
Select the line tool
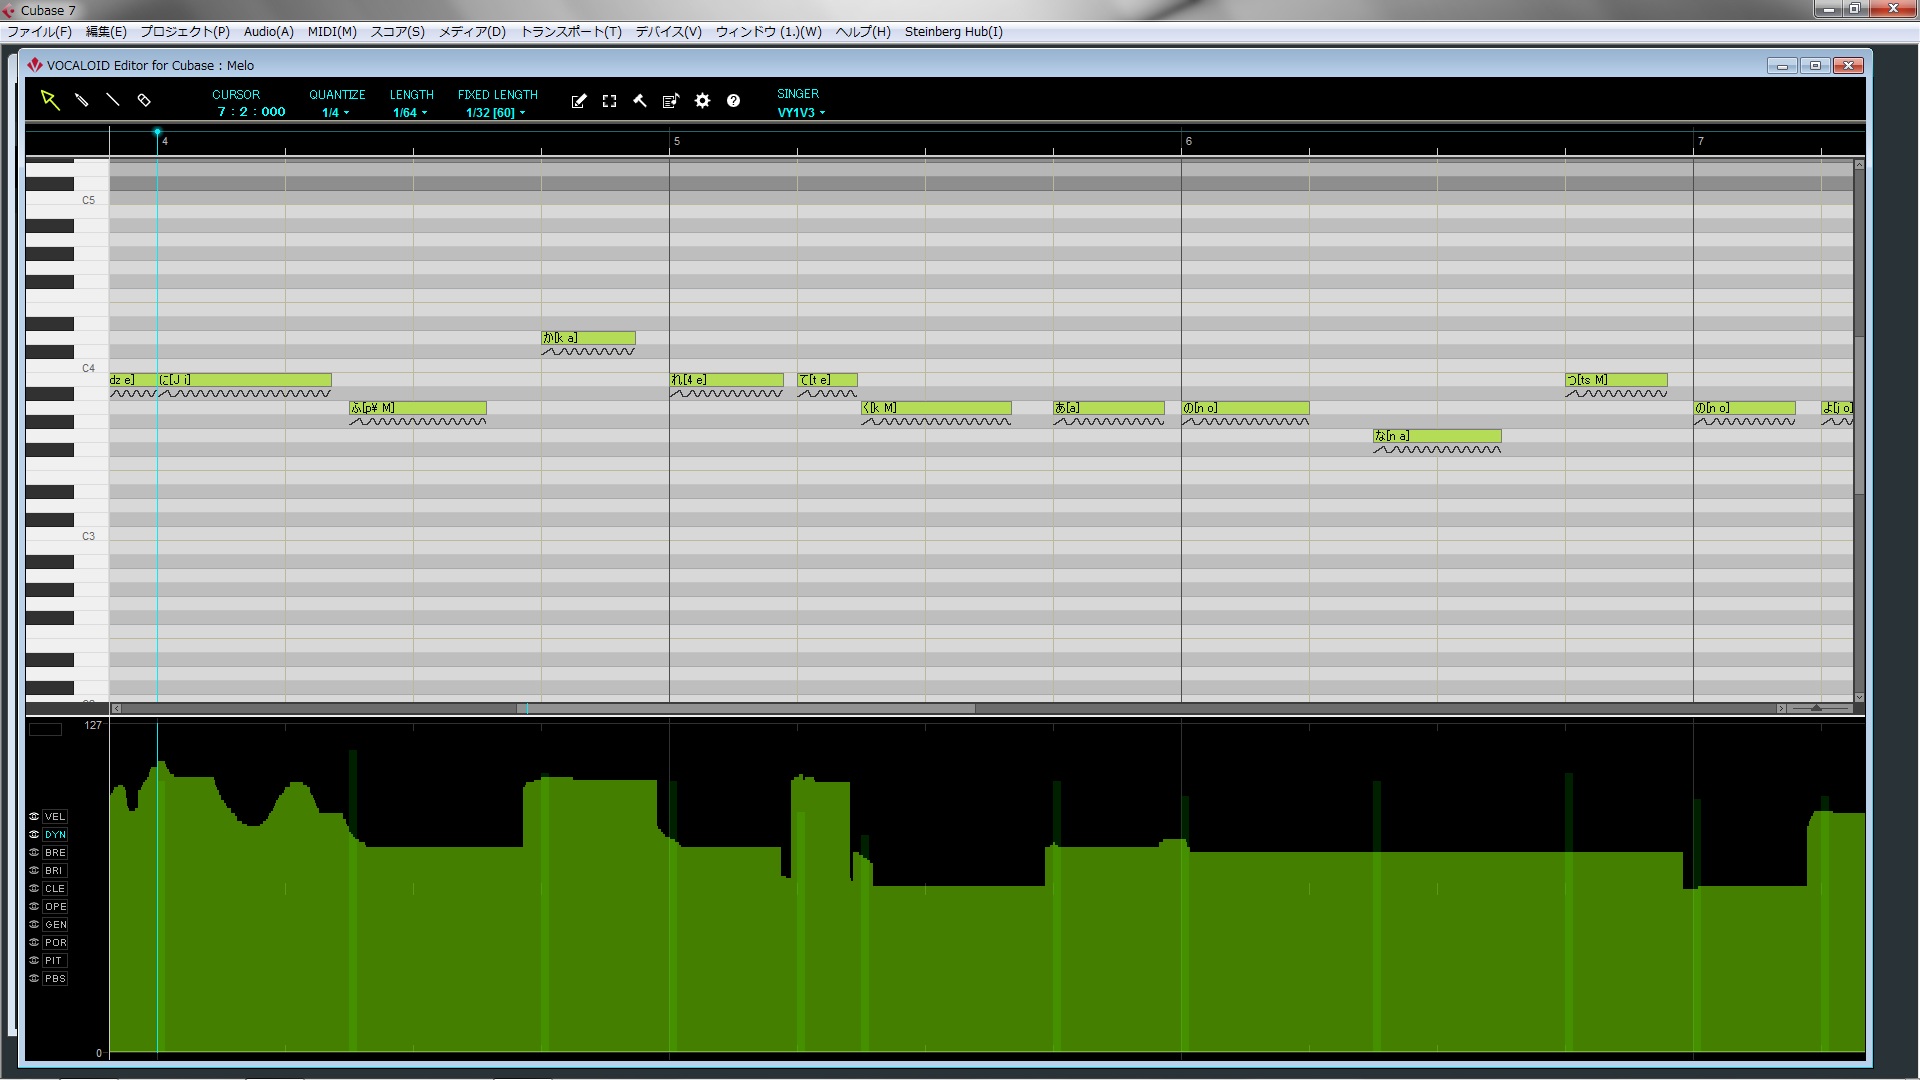(x=113, y=100)
